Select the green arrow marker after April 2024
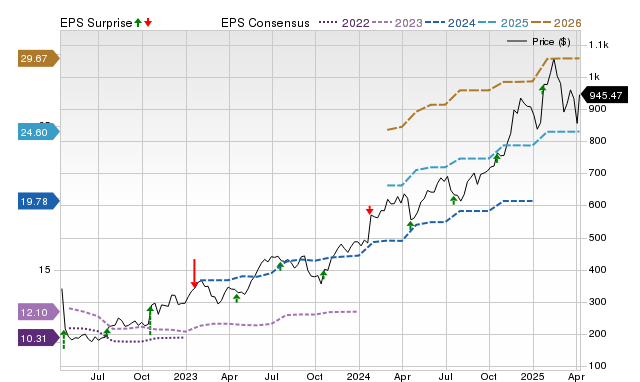 pos(411,226)
